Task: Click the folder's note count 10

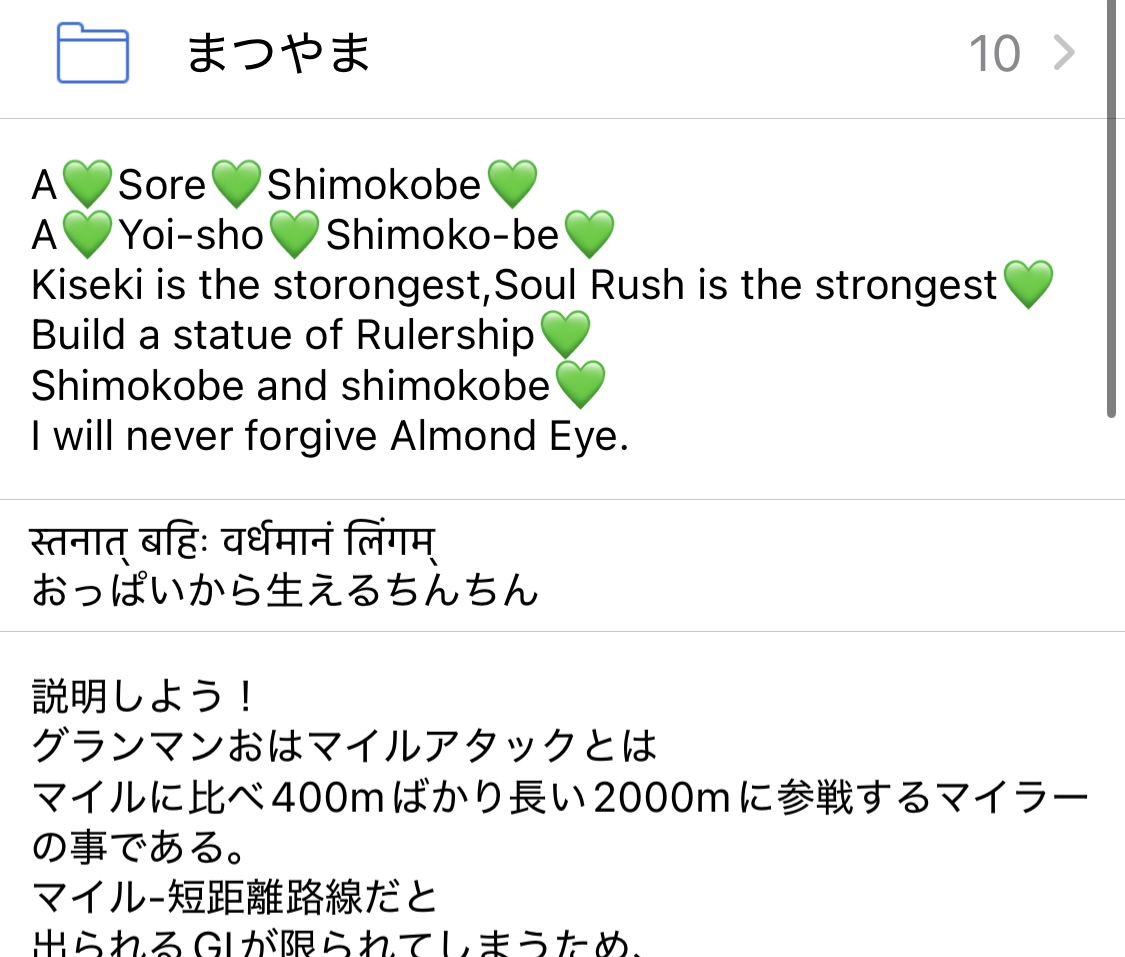Action: click(x=994, y=54)
